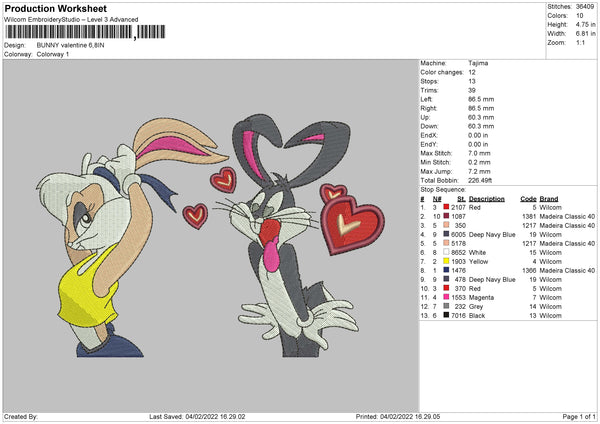The width and height of the screenshot is (600, 424).
Task: Click the Stitches value 36409
Action: coord(585,7)
